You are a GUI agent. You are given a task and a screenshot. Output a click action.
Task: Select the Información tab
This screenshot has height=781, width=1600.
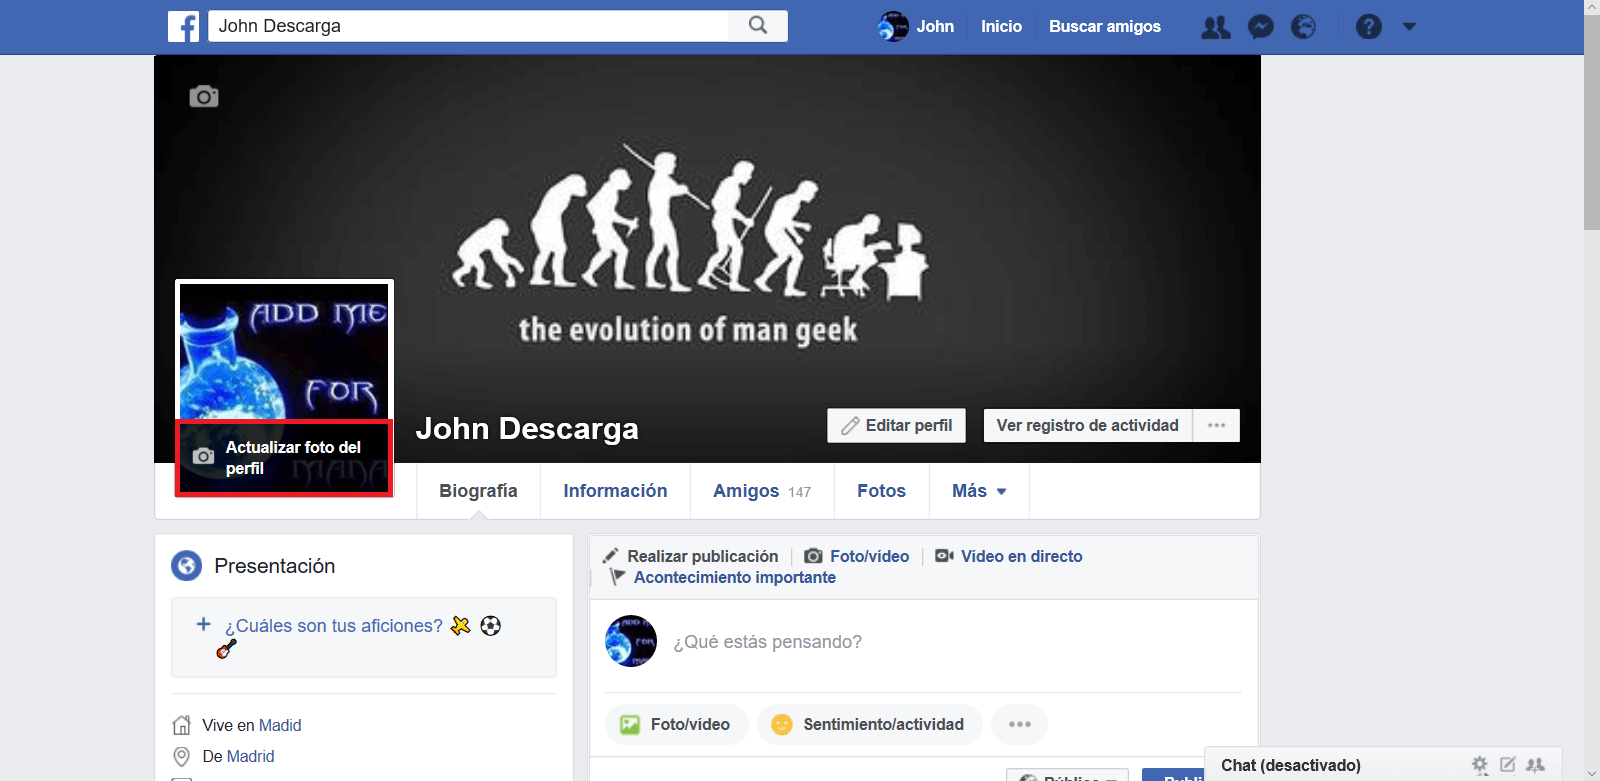615,491
